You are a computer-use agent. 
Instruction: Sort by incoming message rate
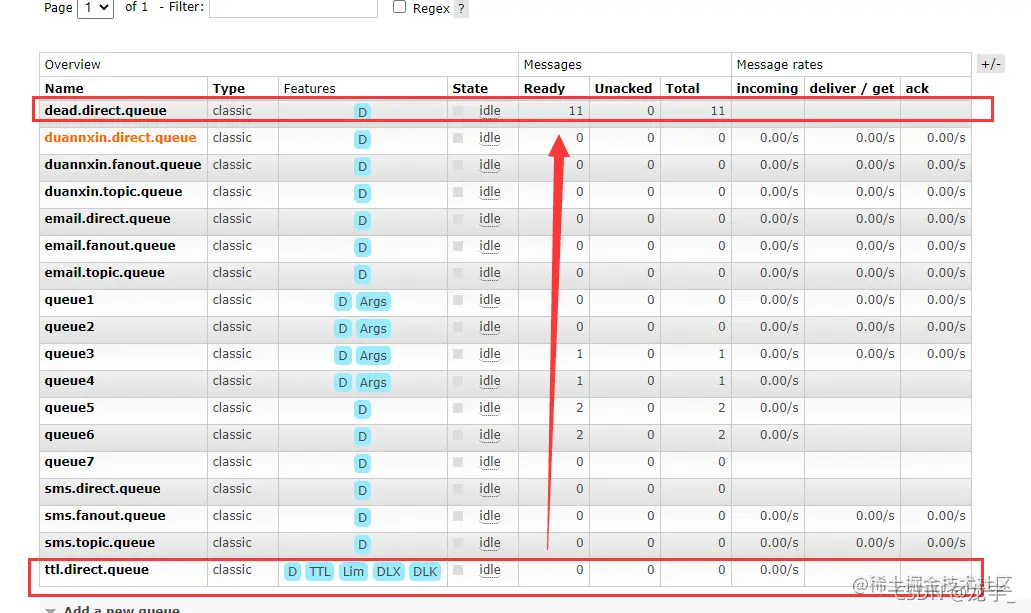coord(767,88)
